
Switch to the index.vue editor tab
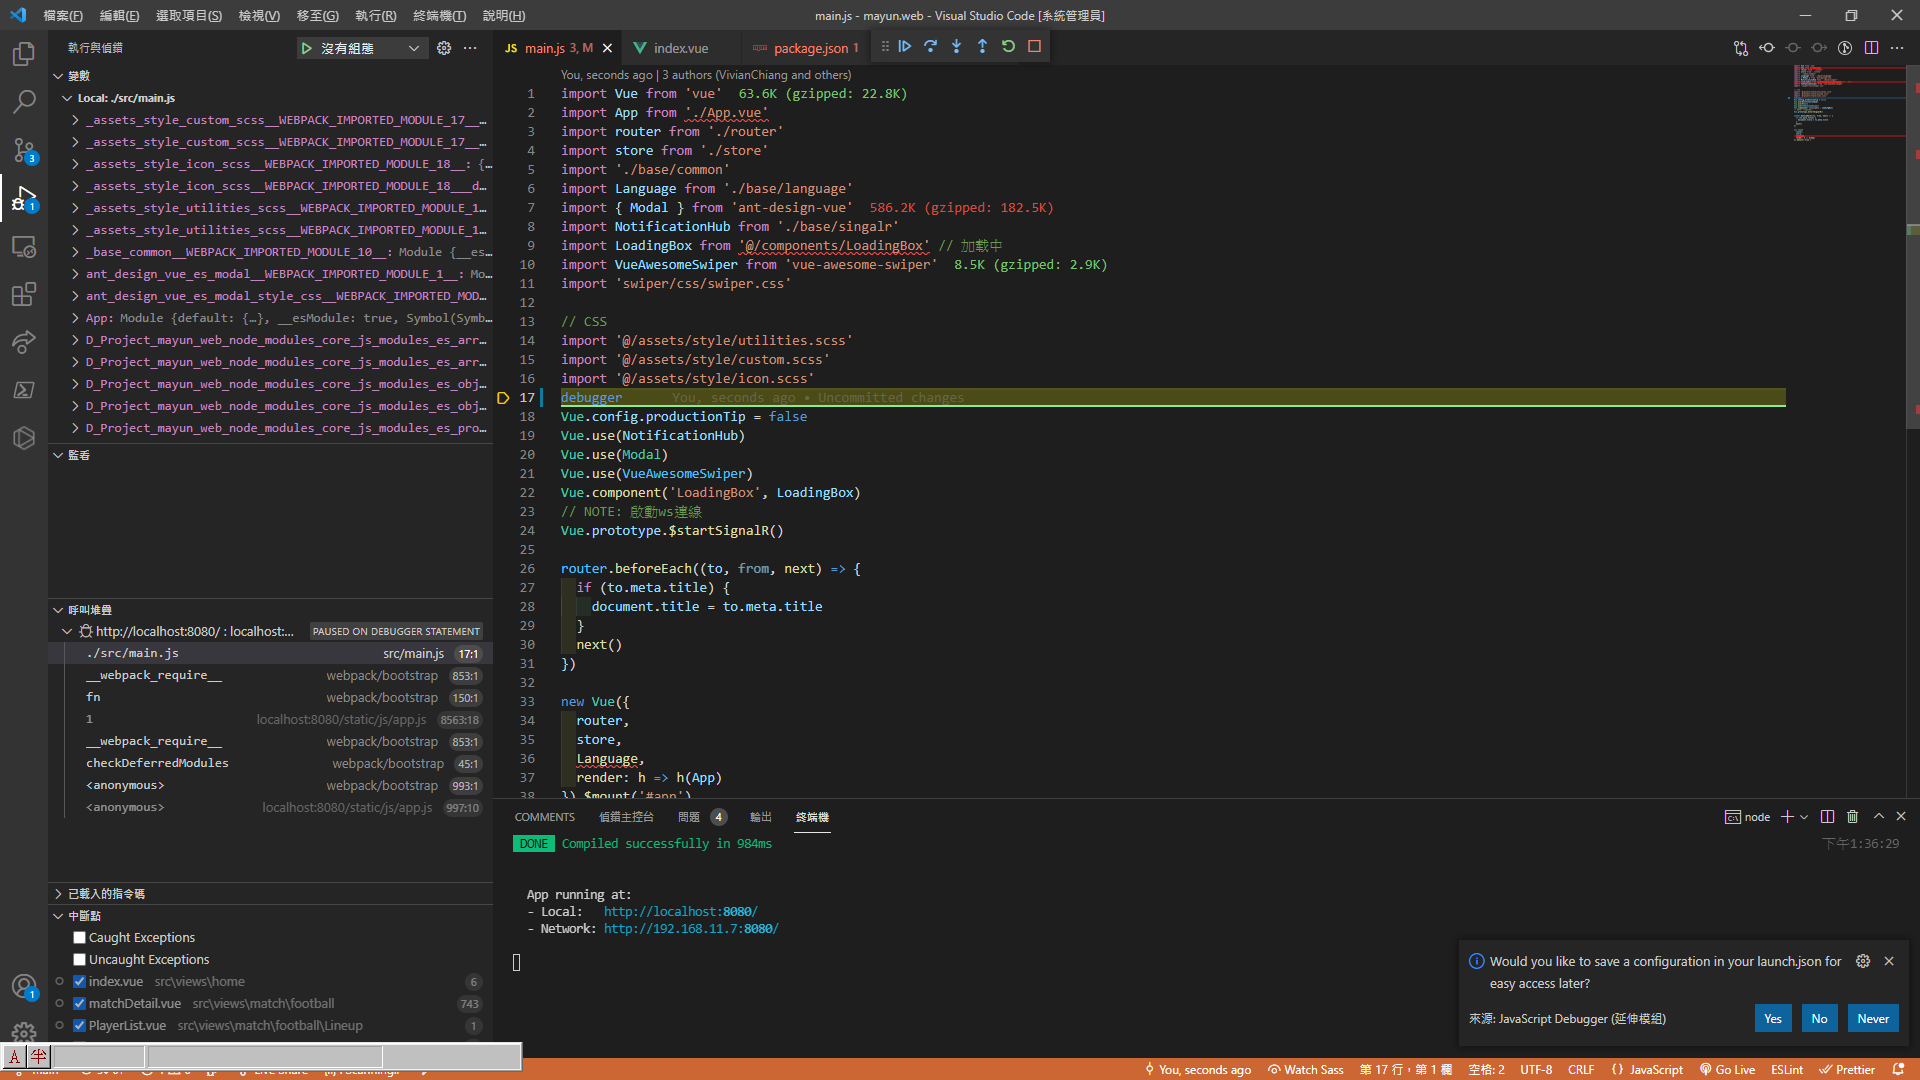(x=680, y=48)
